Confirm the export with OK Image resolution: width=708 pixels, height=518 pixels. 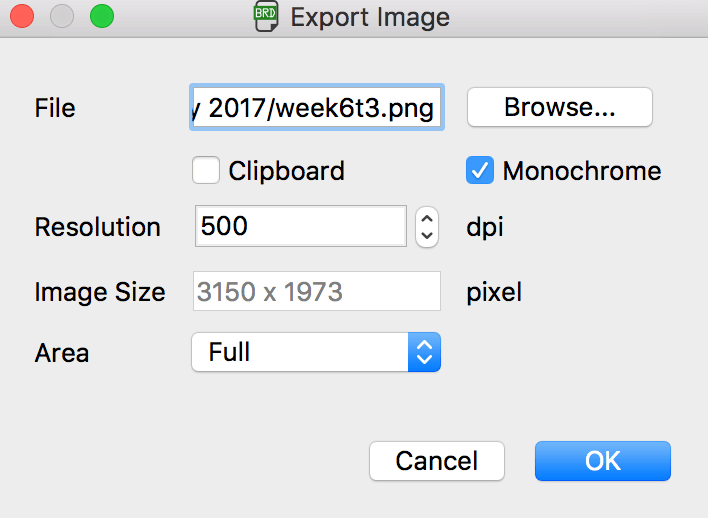point(602,461)
